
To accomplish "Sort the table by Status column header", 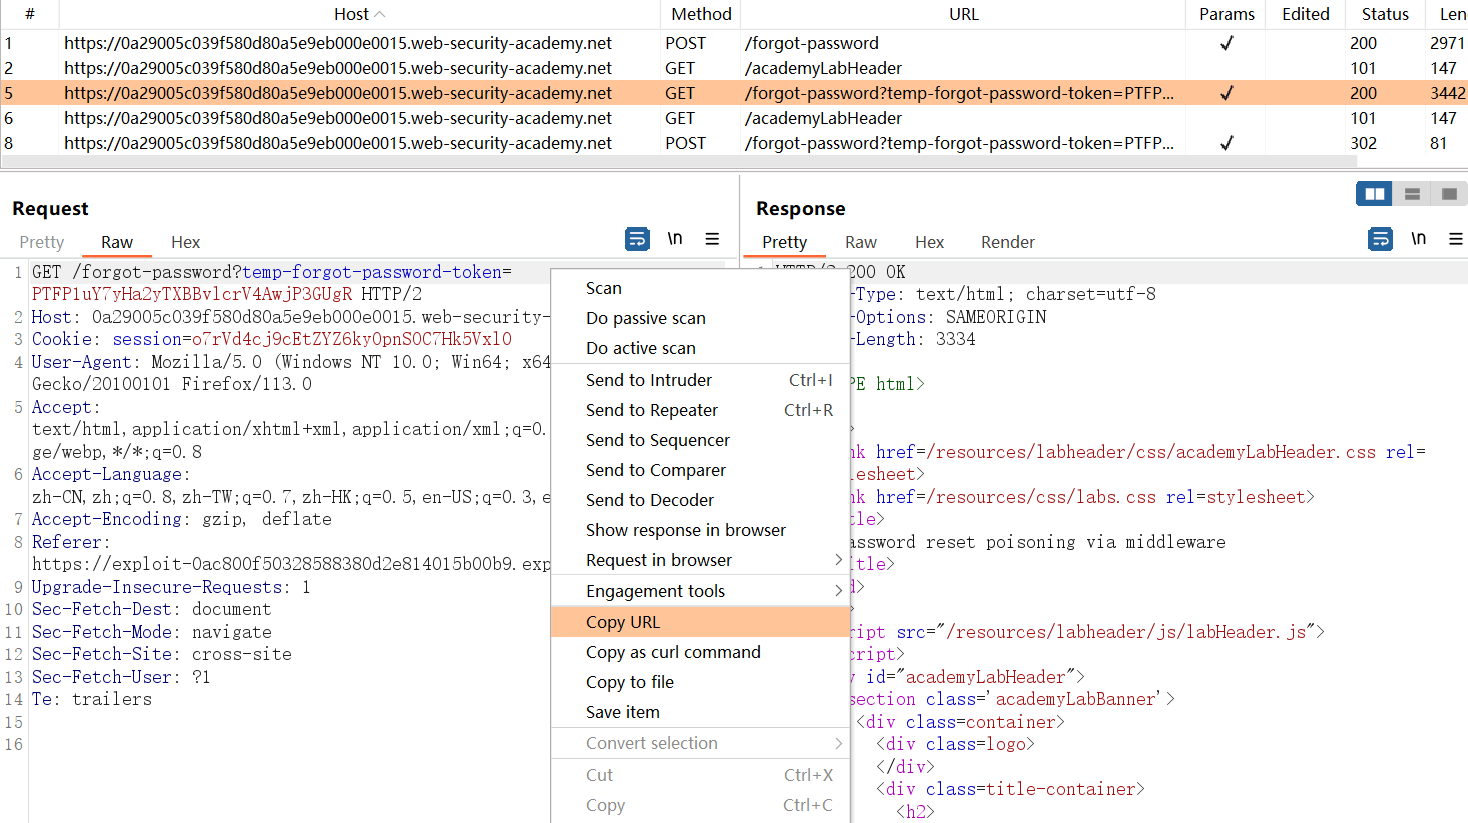I will tap(1384, 14).
